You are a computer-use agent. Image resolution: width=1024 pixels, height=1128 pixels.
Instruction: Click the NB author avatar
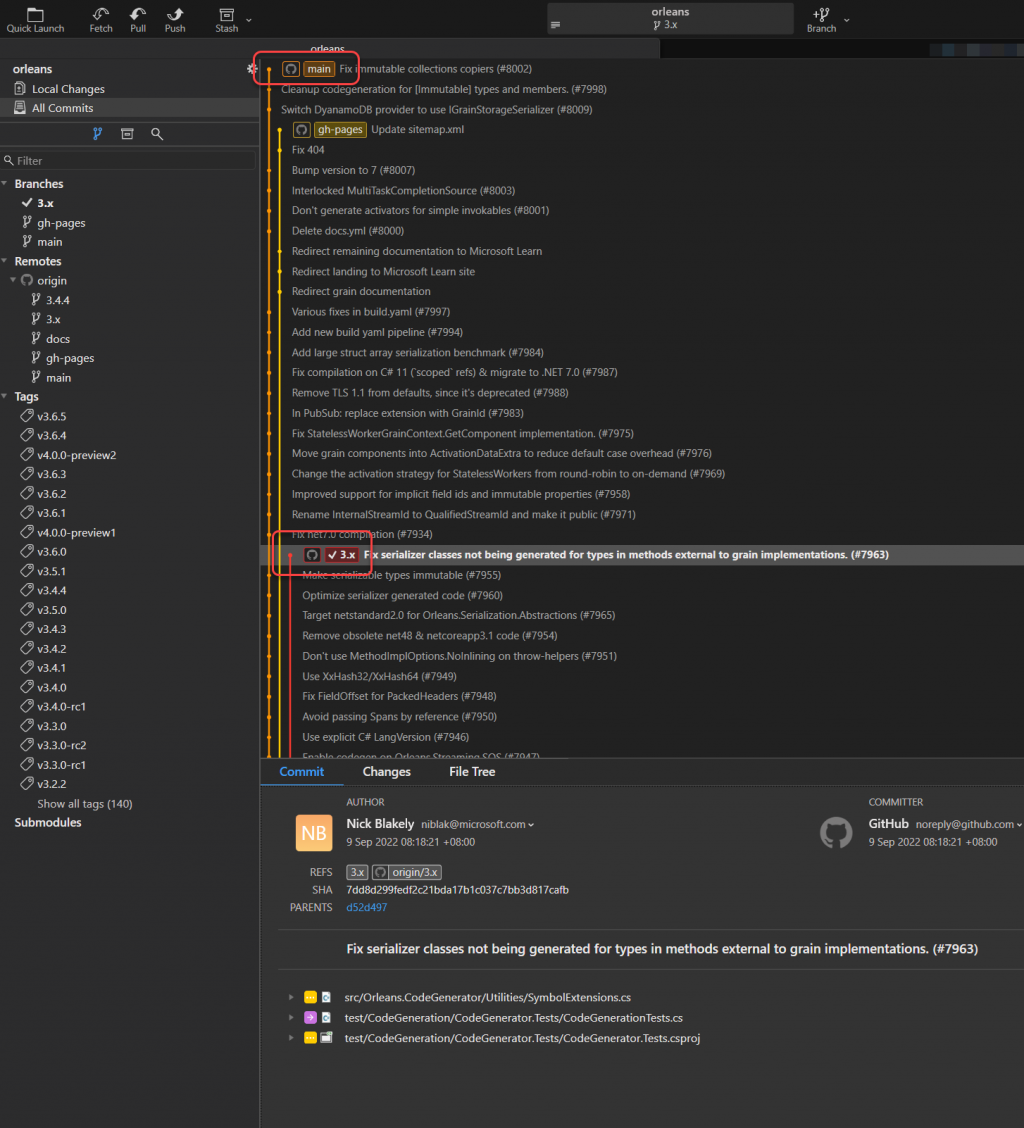pos(314,832)
